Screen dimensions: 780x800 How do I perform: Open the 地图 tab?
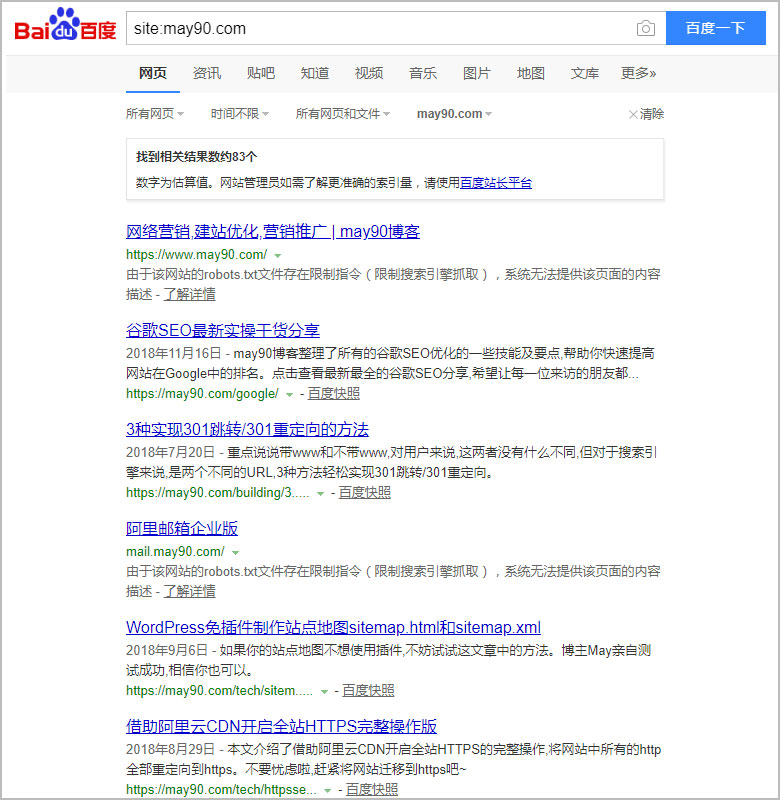point(531,73)
